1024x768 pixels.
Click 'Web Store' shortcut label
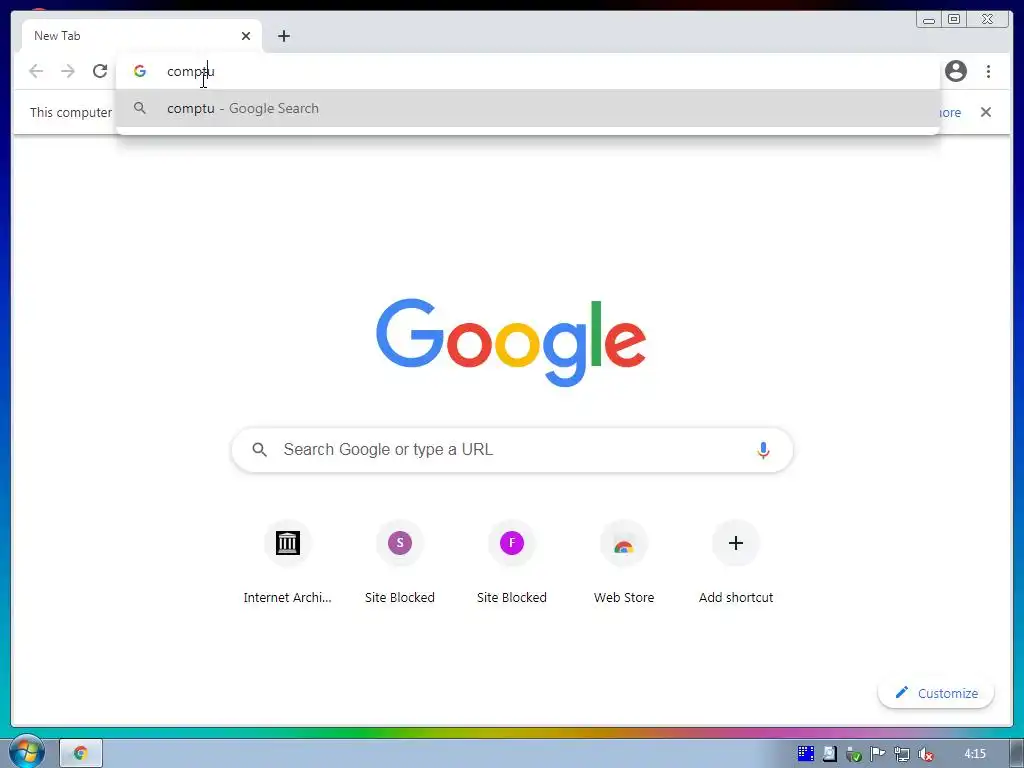point(624,597)
